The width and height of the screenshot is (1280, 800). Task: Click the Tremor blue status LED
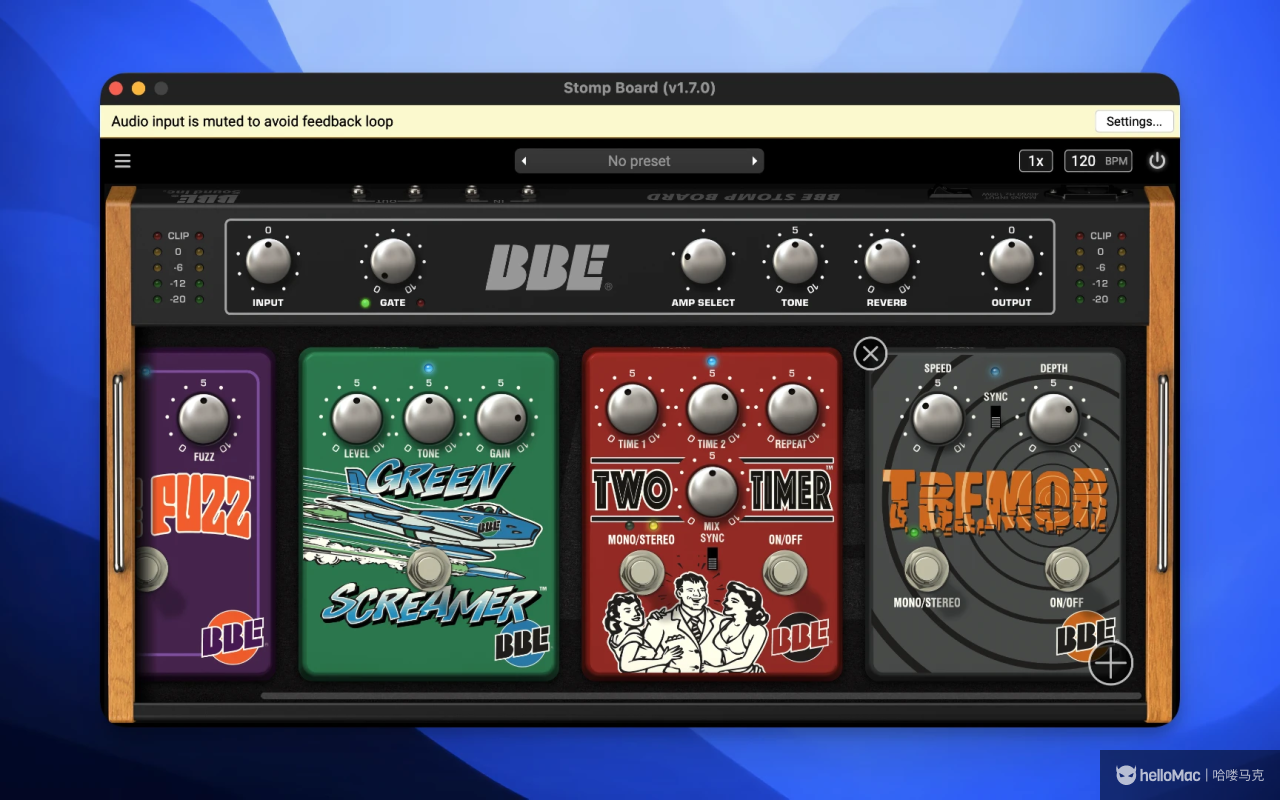[x=995, y=372]
